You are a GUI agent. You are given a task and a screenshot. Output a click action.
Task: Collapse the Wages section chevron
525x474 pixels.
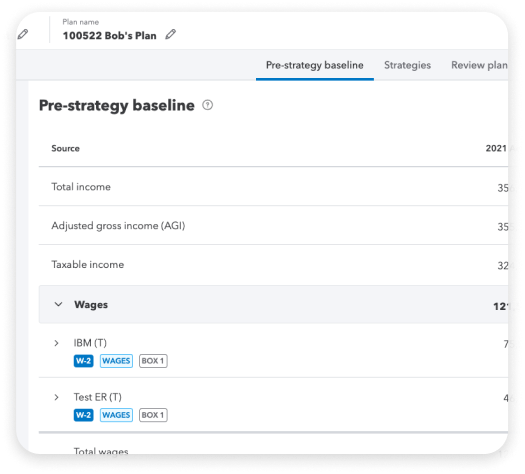tap(58, 304)
